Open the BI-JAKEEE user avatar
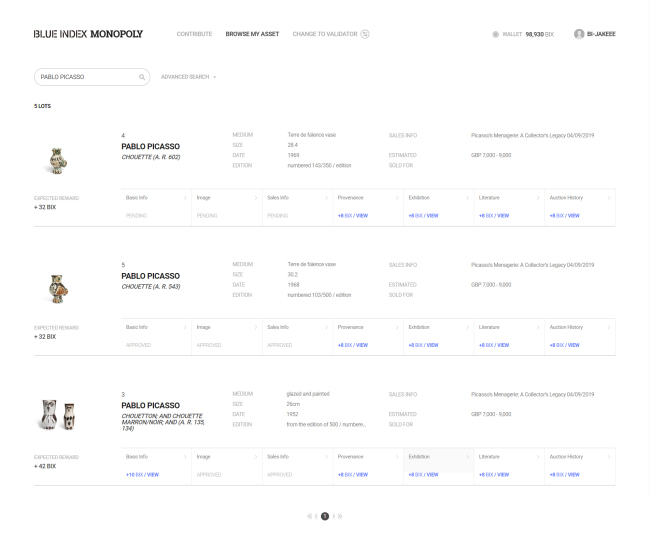This screenshot has width=650, height=547. pos(579,34)
